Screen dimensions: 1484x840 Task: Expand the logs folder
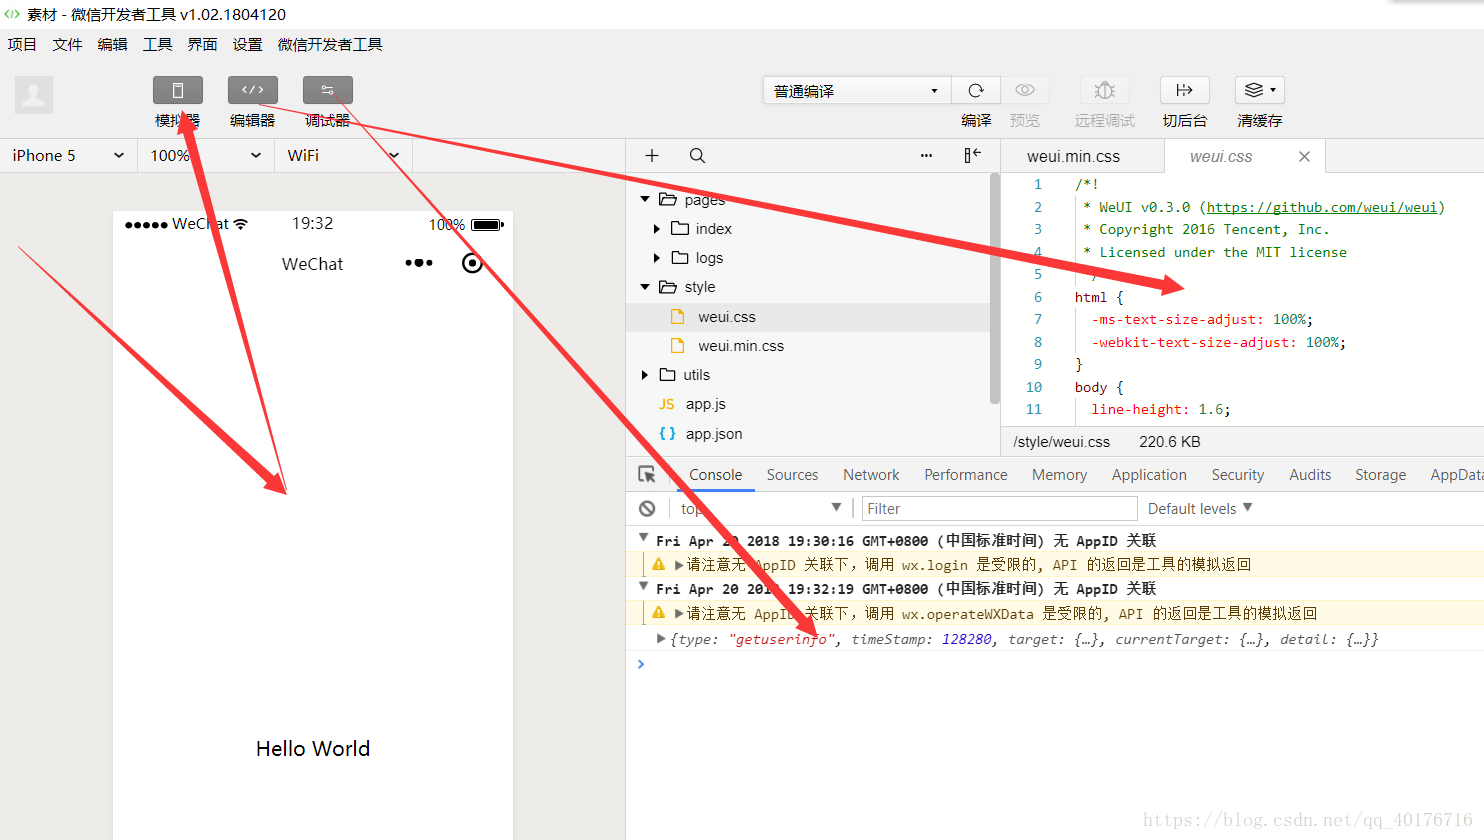[x=656, y=258]
